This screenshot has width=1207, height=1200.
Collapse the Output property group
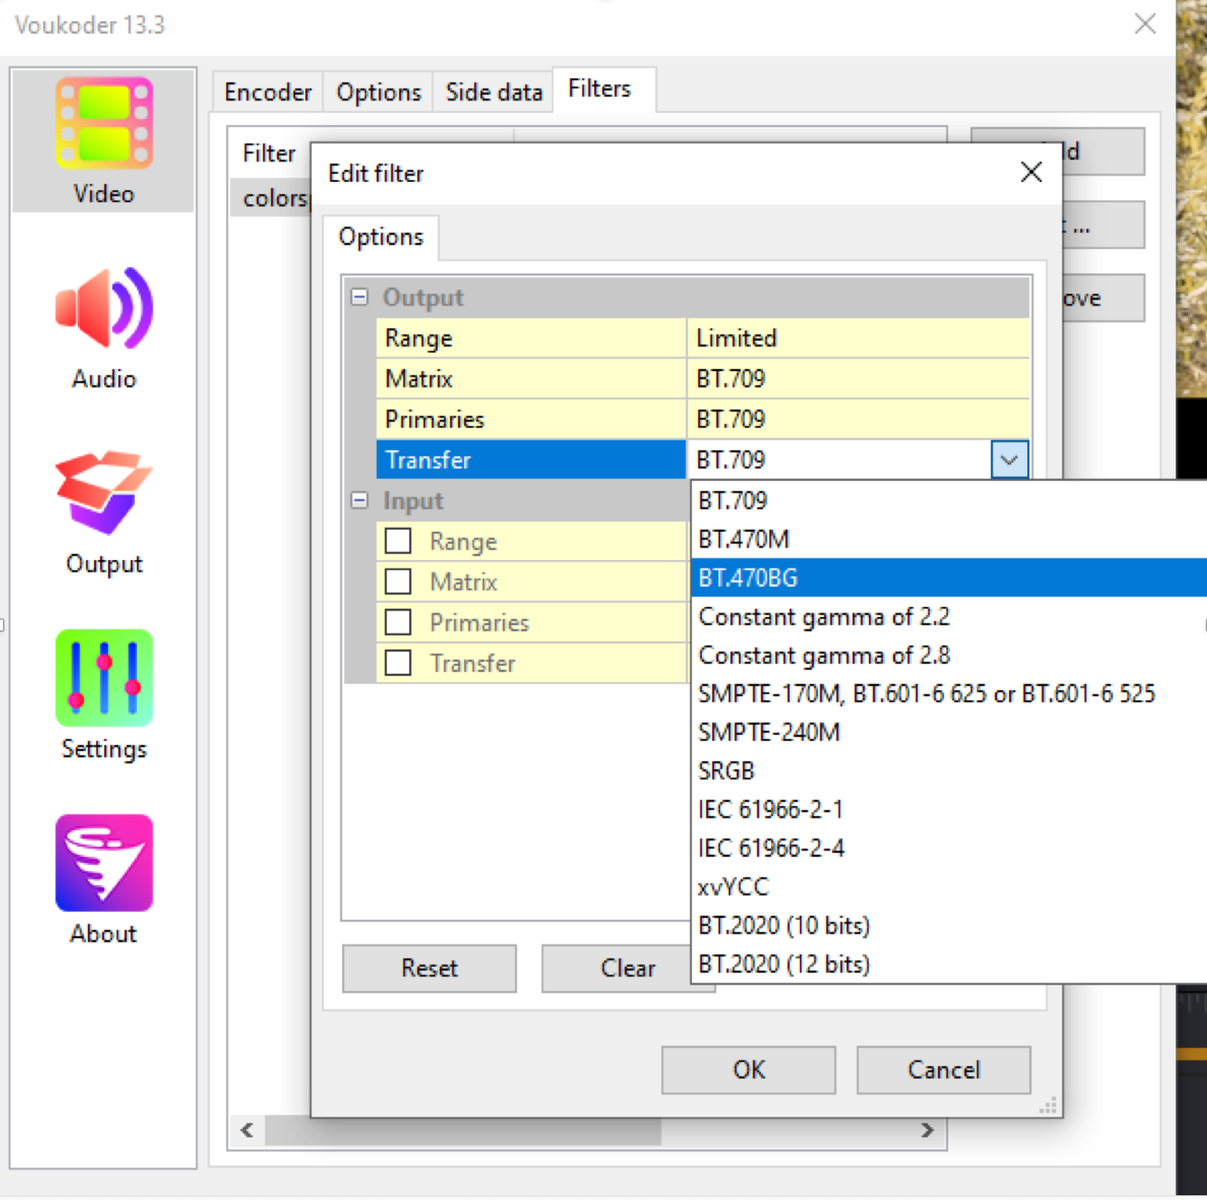(x=360, y=297)
